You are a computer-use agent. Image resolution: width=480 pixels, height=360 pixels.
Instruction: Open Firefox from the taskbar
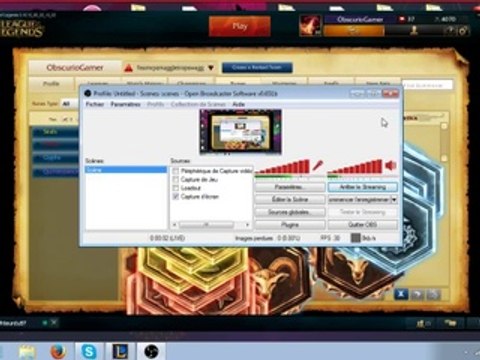[x=58, y=351]
